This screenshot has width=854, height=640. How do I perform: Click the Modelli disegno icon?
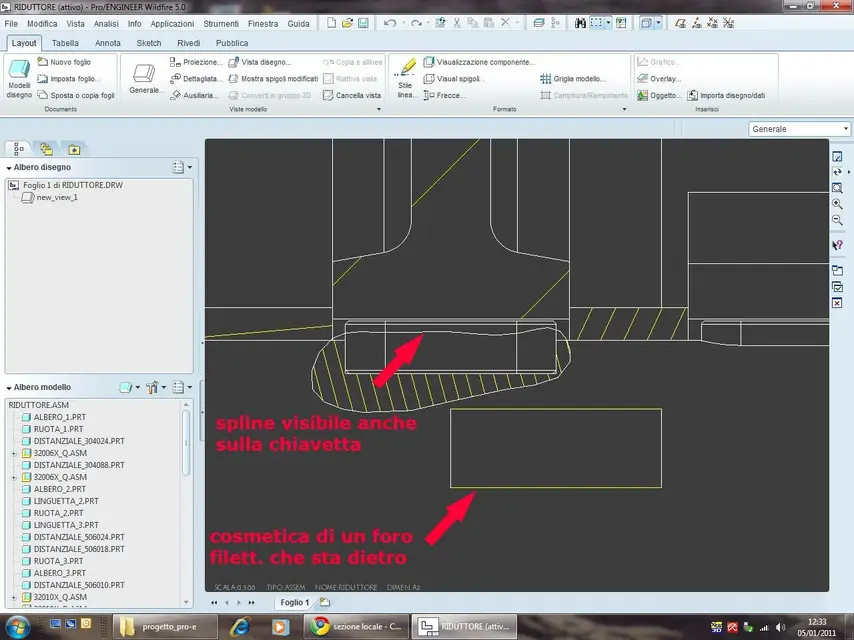point(20,79)
